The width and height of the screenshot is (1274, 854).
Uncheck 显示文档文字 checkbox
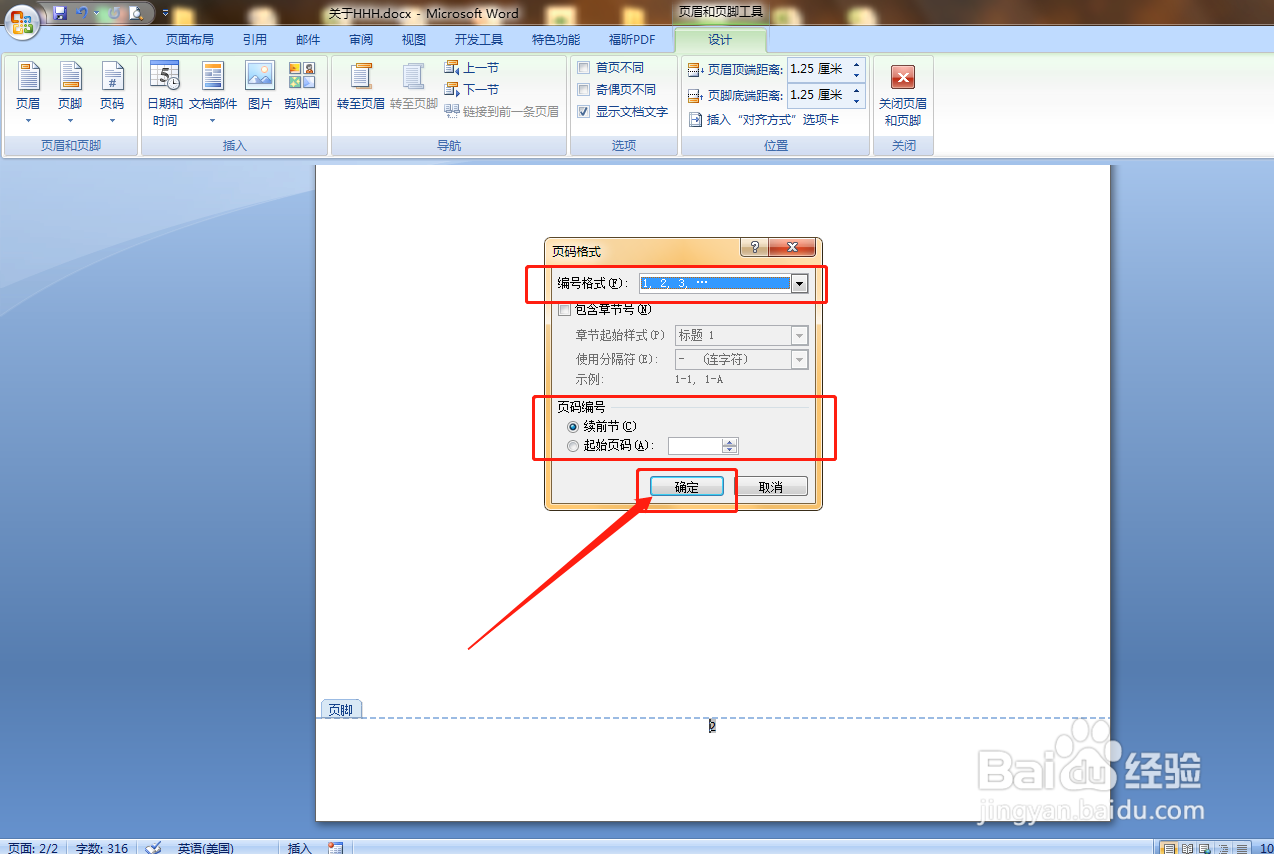tap(584, 112)
